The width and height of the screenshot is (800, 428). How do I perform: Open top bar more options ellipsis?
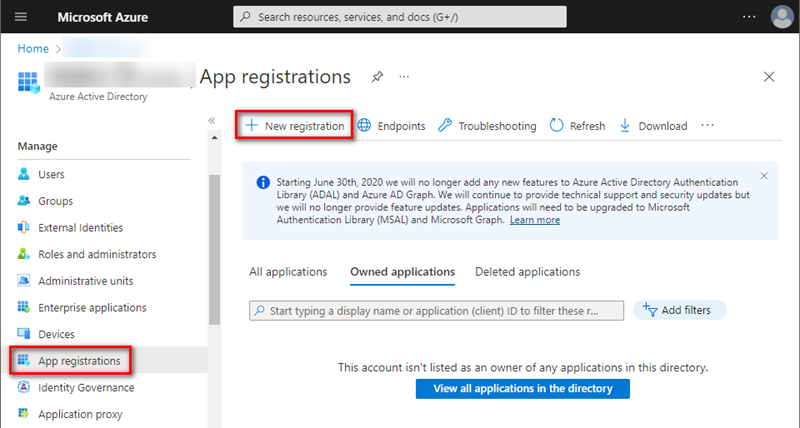749,17
